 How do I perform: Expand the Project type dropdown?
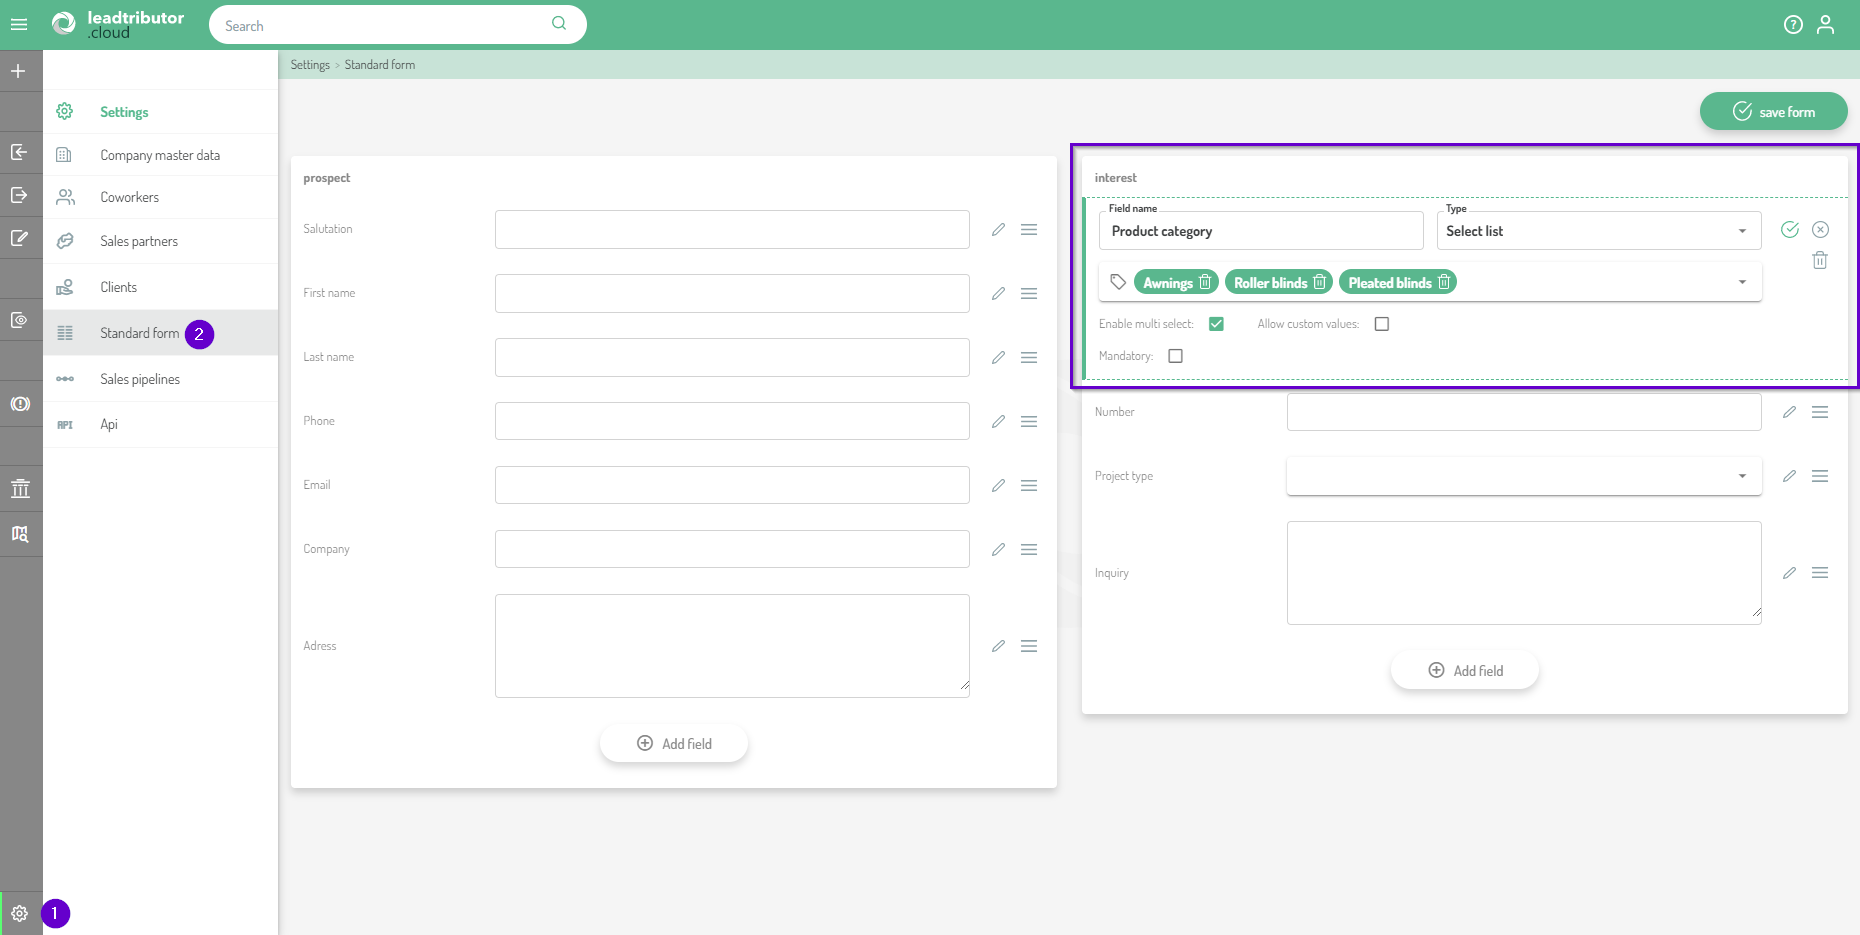click(1742, 476)
